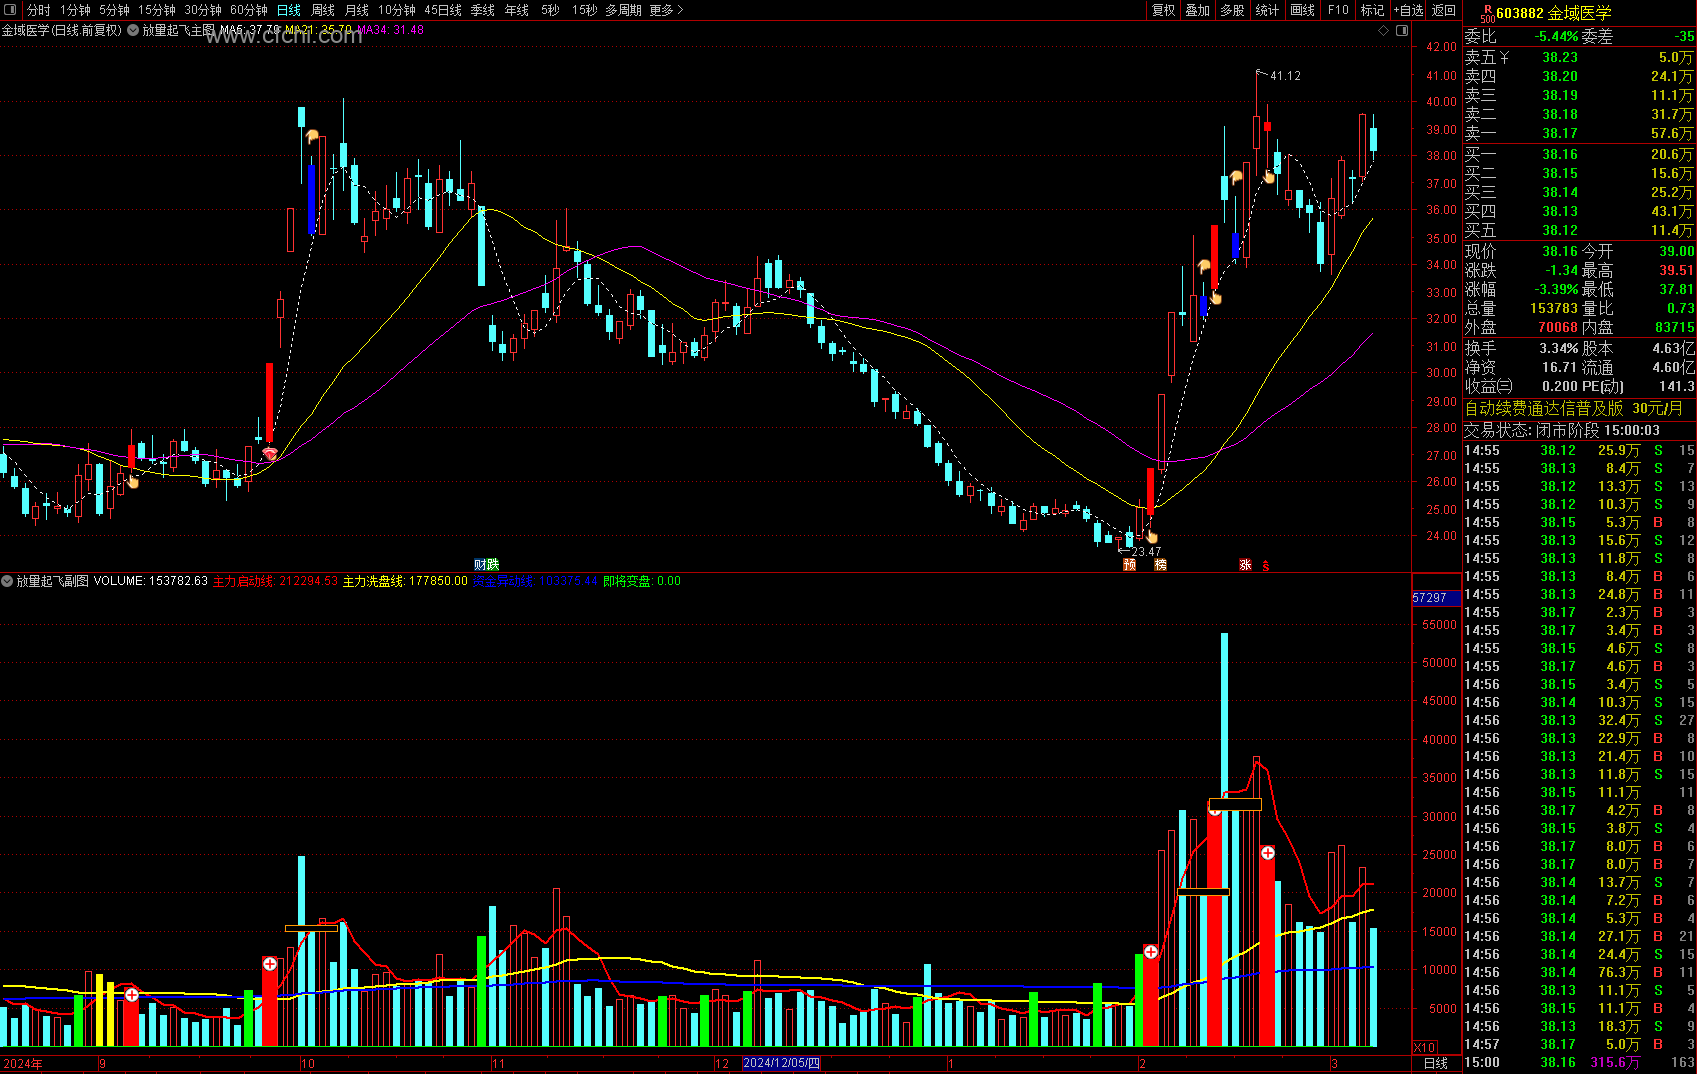Open the main chart indicator dropdown
1697x1074 pixels.
pyautogui.click(x=133, y=30)
